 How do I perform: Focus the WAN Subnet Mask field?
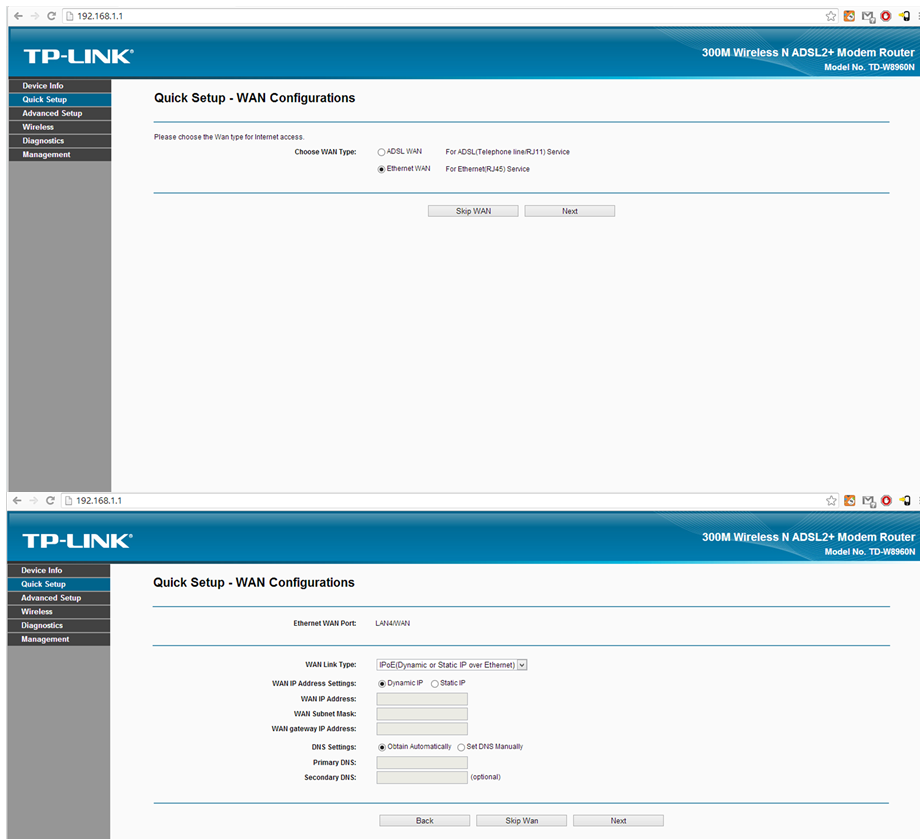[422, 714]
